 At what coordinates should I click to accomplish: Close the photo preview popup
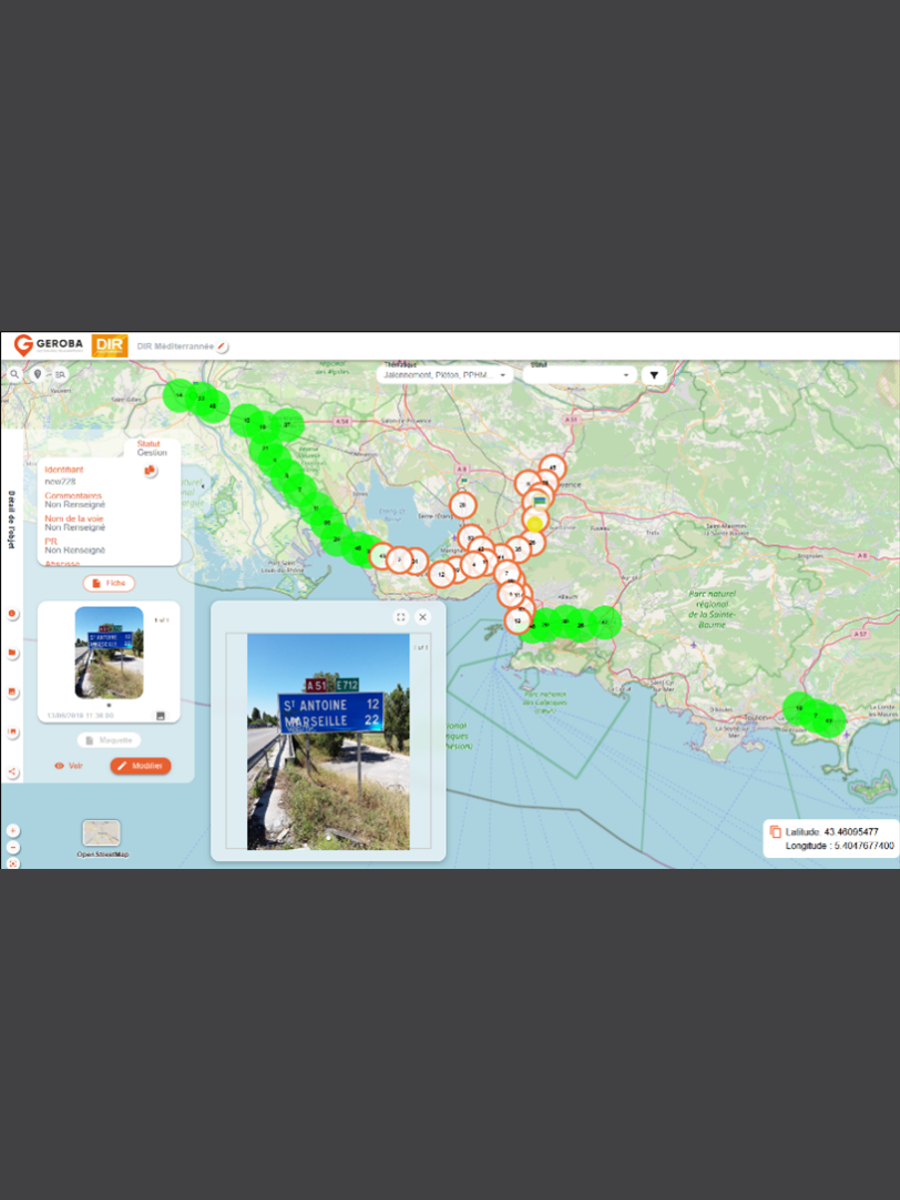pyautogui.click(x=422, y=617)
